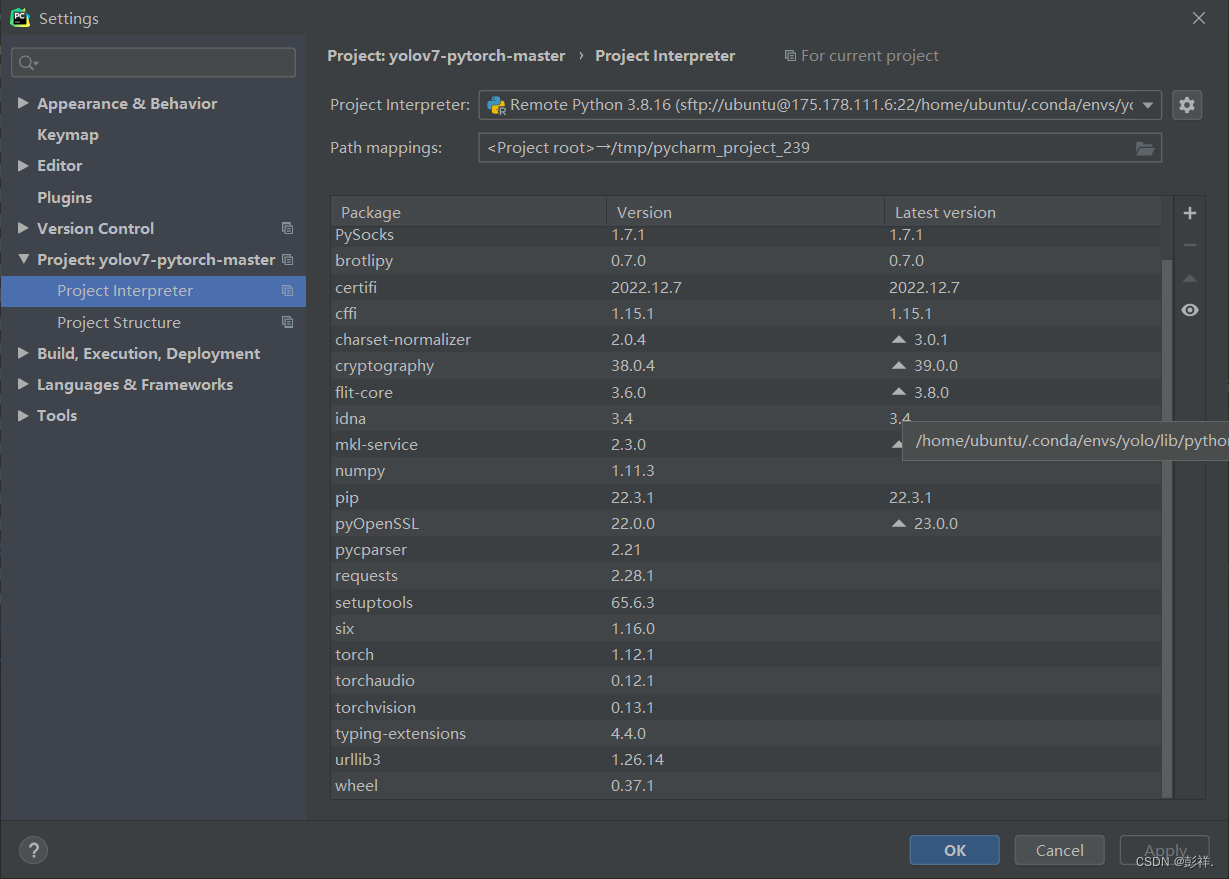Click the upgrade arrow icon in side toolbar
Image resolution: width=1229 pixels, height=879 pixels.
pyautogui.click(x=1190, y=278)
